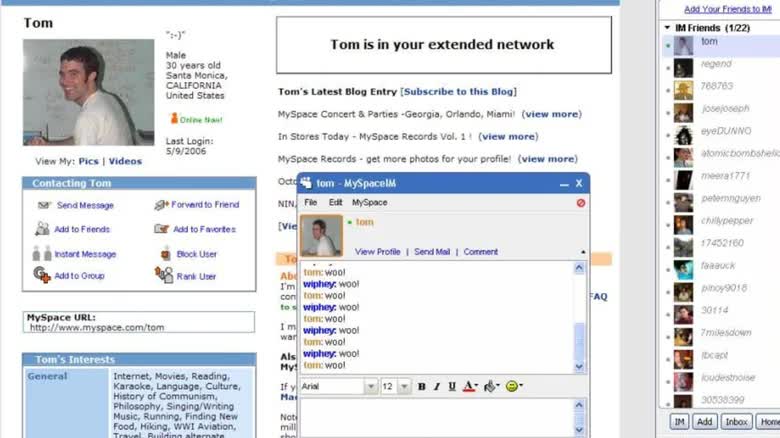Click the Send Message envelope icon

pyautogui.click(x=44, y=205)
